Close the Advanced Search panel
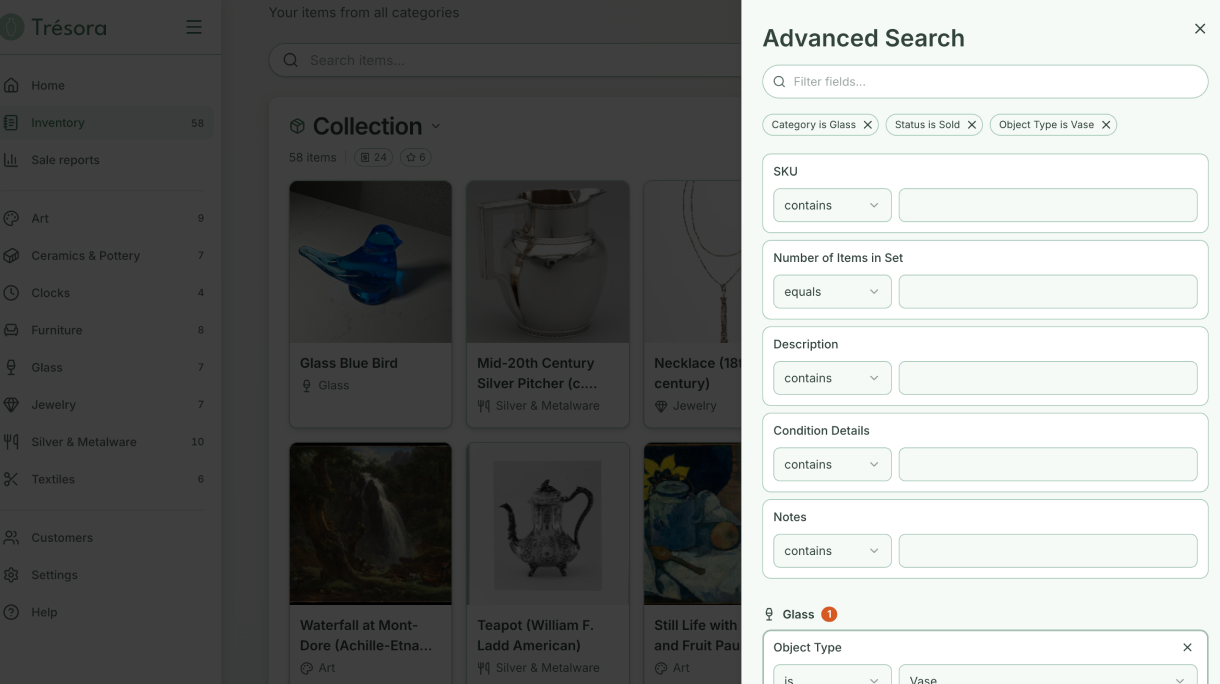Image resolution: width=1220 pixels, height=684 pixels. click(1200, 29)
